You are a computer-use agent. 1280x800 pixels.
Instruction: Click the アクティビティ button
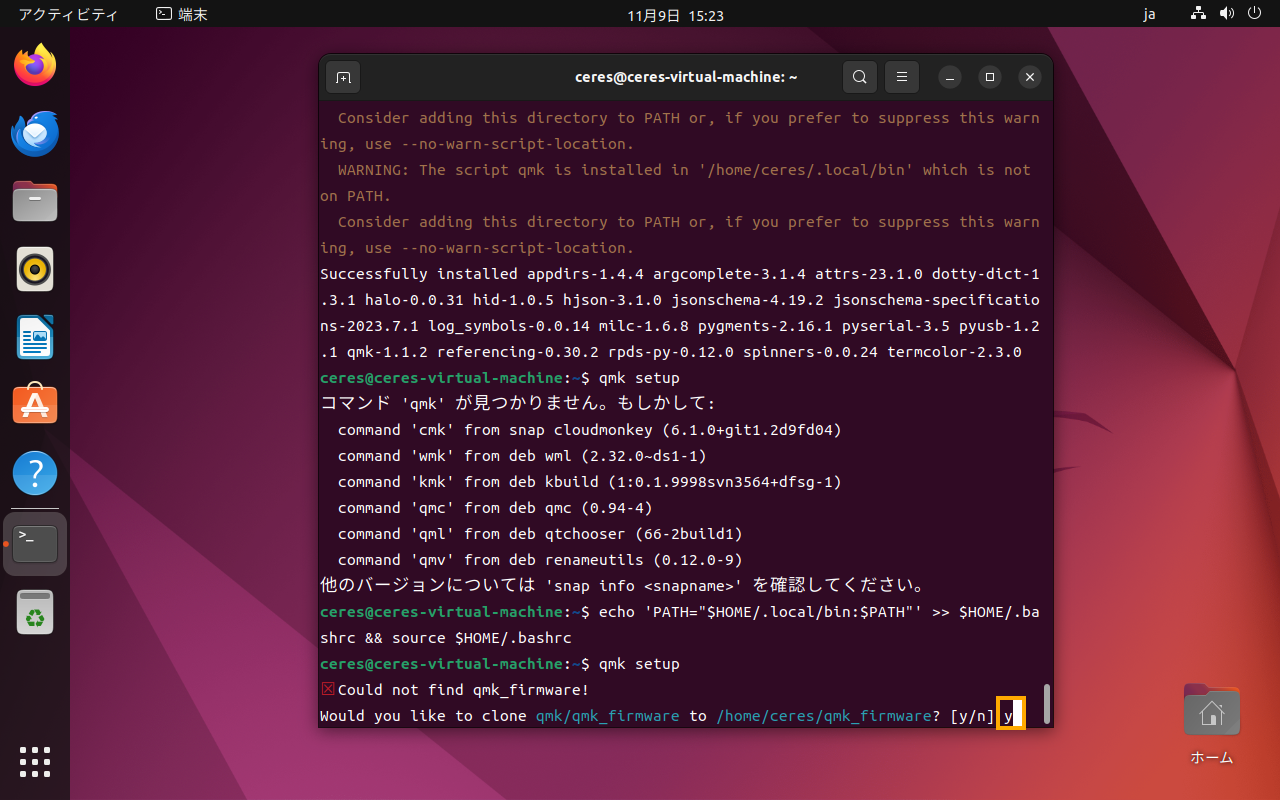click(x=68, y=15)
